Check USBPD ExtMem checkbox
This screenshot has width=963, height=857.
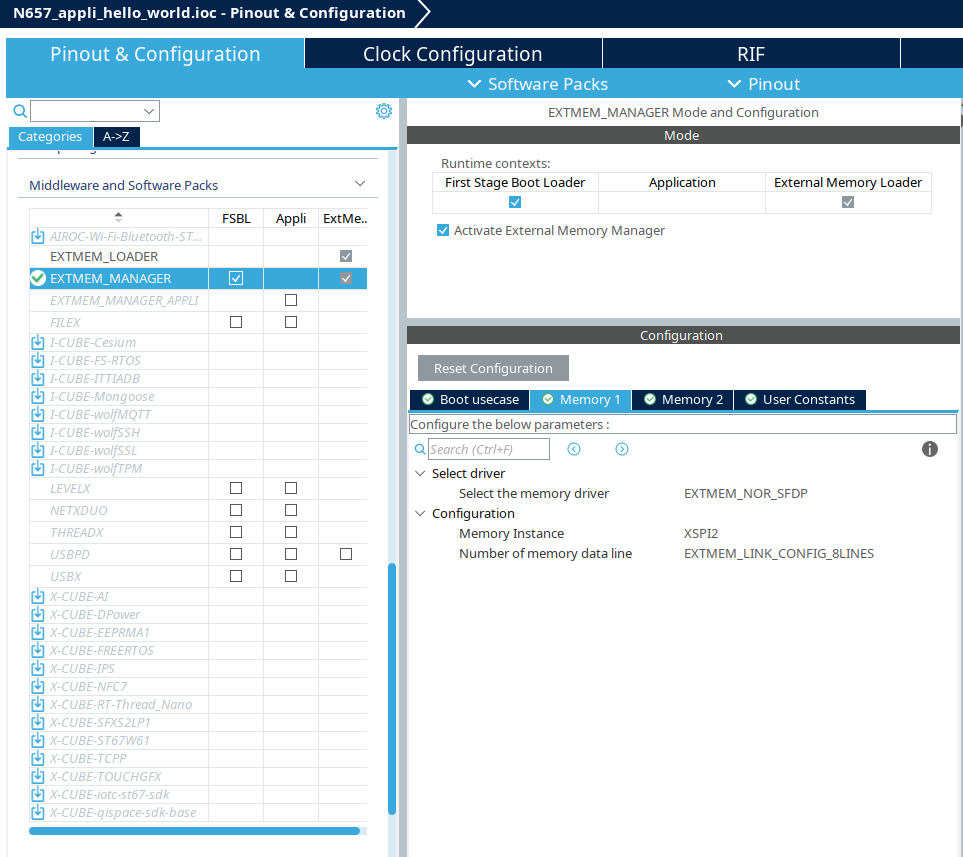coord(346,554)
